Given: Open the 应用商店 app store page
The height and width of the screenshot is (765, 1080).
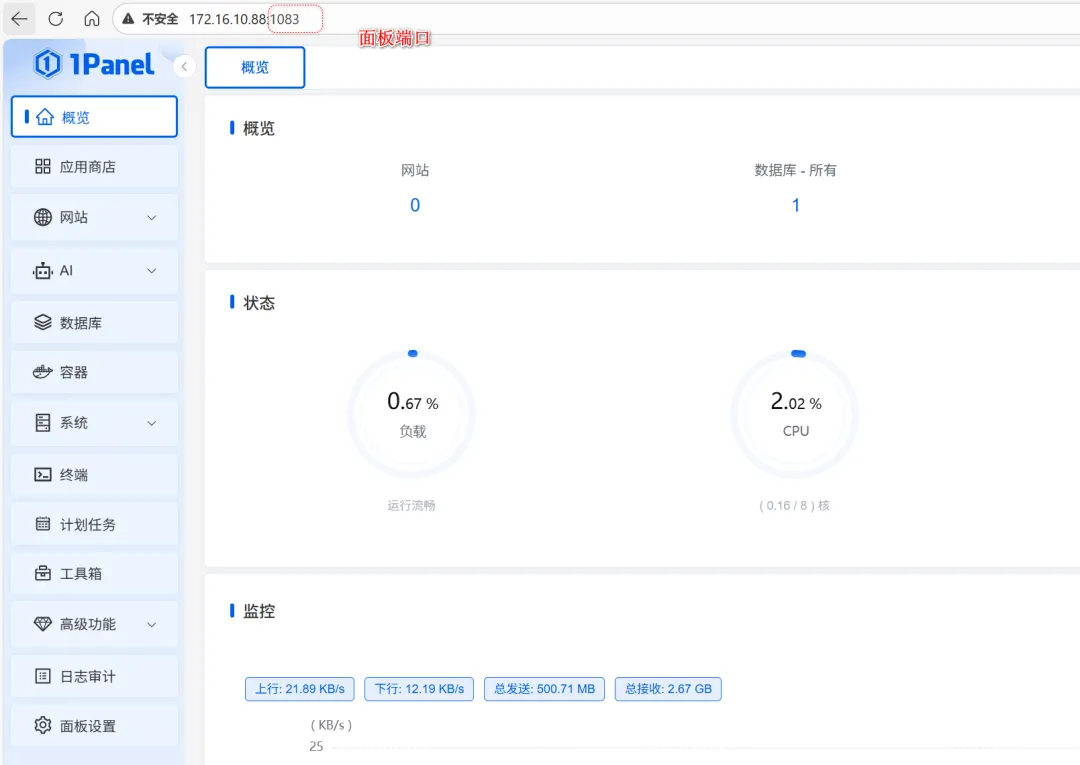Looking at the screenshot, I should (x=94, y=166).
